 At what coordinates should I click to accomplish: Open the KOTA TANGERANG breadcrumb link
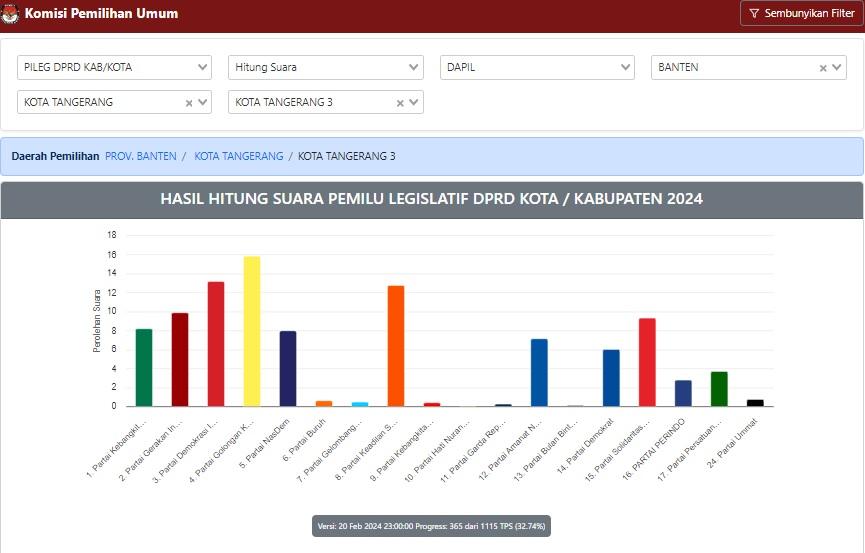(x=239, y=156)
